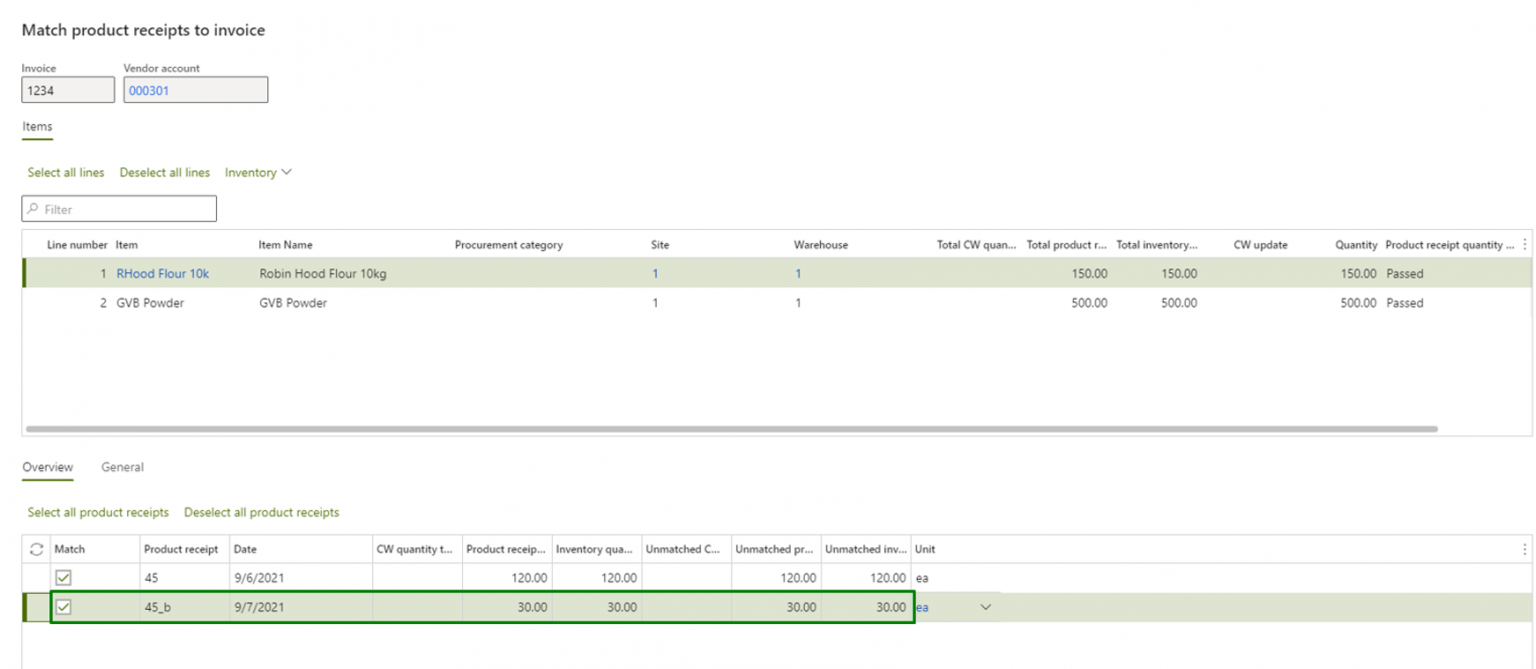Sort by Line number column header
Image resolution: width=1536 pixels, height=669 pixels.
[77, 245]
